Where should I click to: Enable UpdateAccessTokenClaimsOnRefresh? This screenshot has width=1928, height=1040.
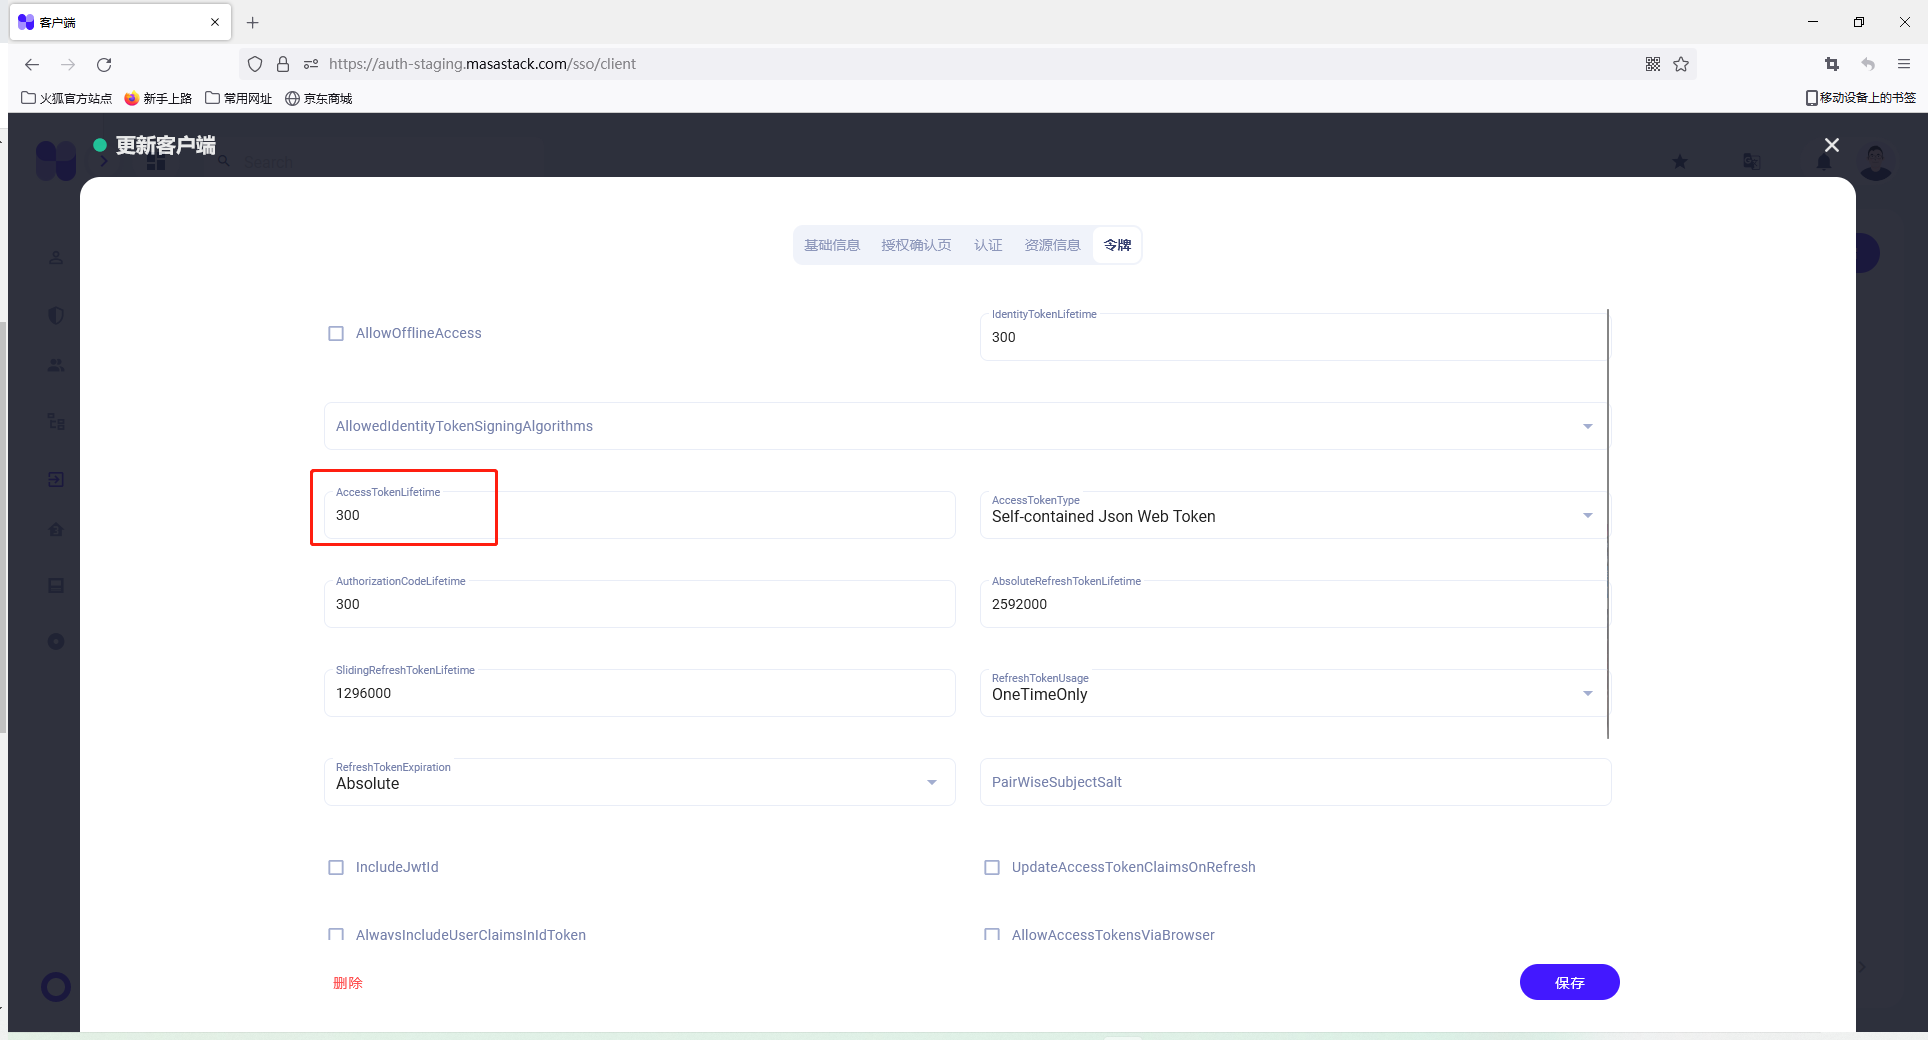991,867
